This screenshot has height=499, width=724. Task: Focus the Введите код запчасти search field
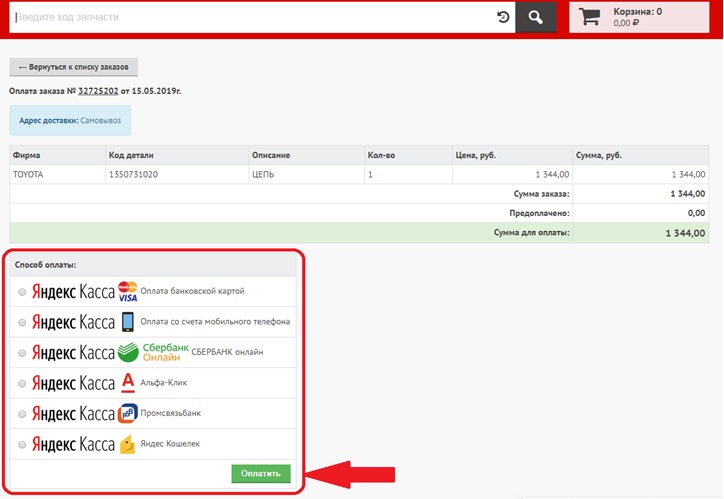click(x=262, y=17)
